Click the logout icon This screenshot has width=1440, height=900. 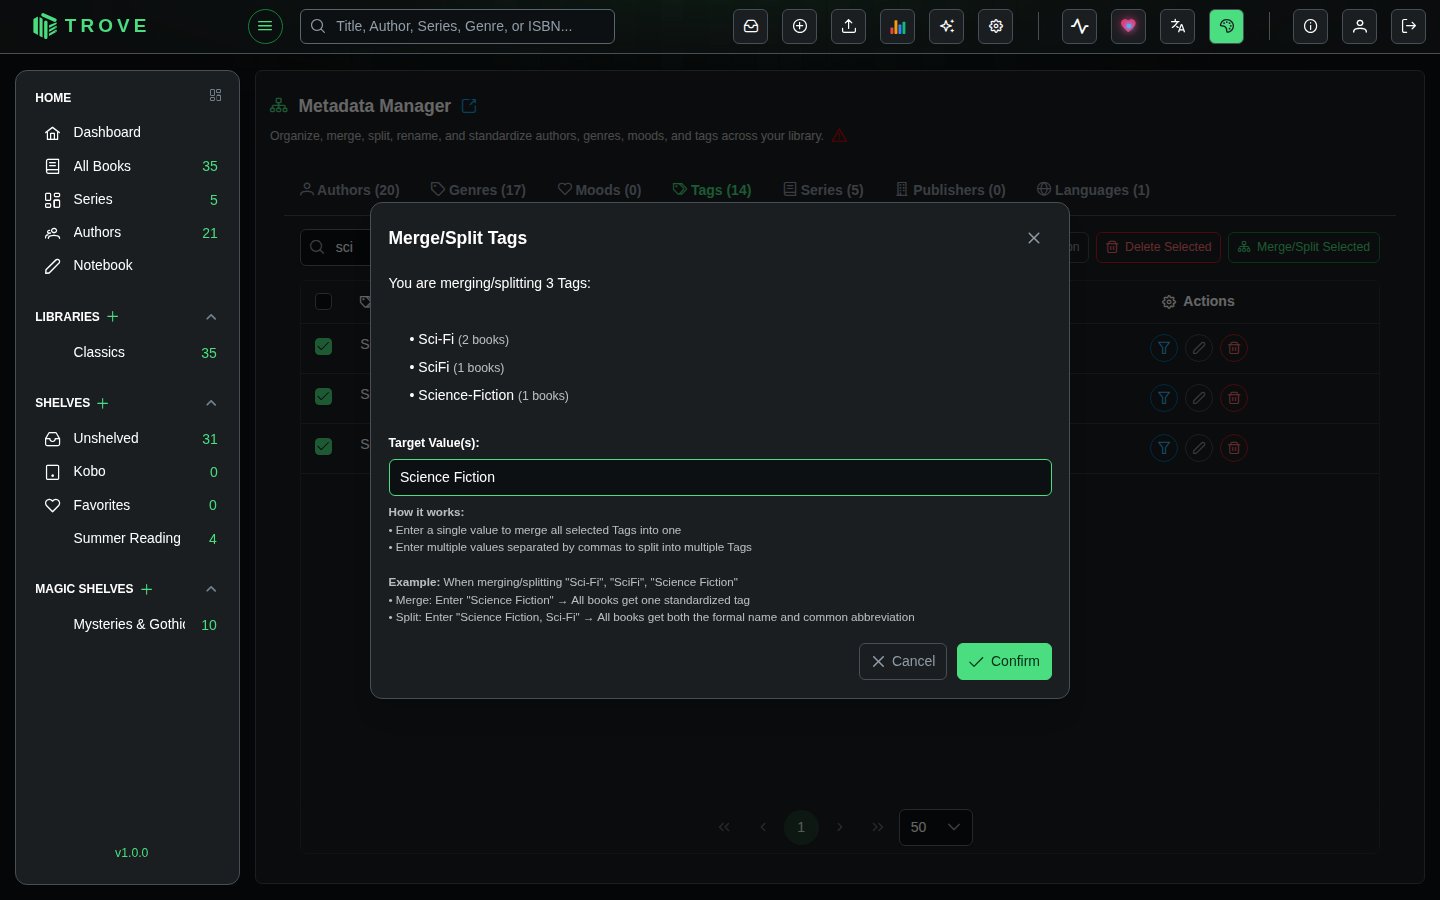tap(1409, 26)
